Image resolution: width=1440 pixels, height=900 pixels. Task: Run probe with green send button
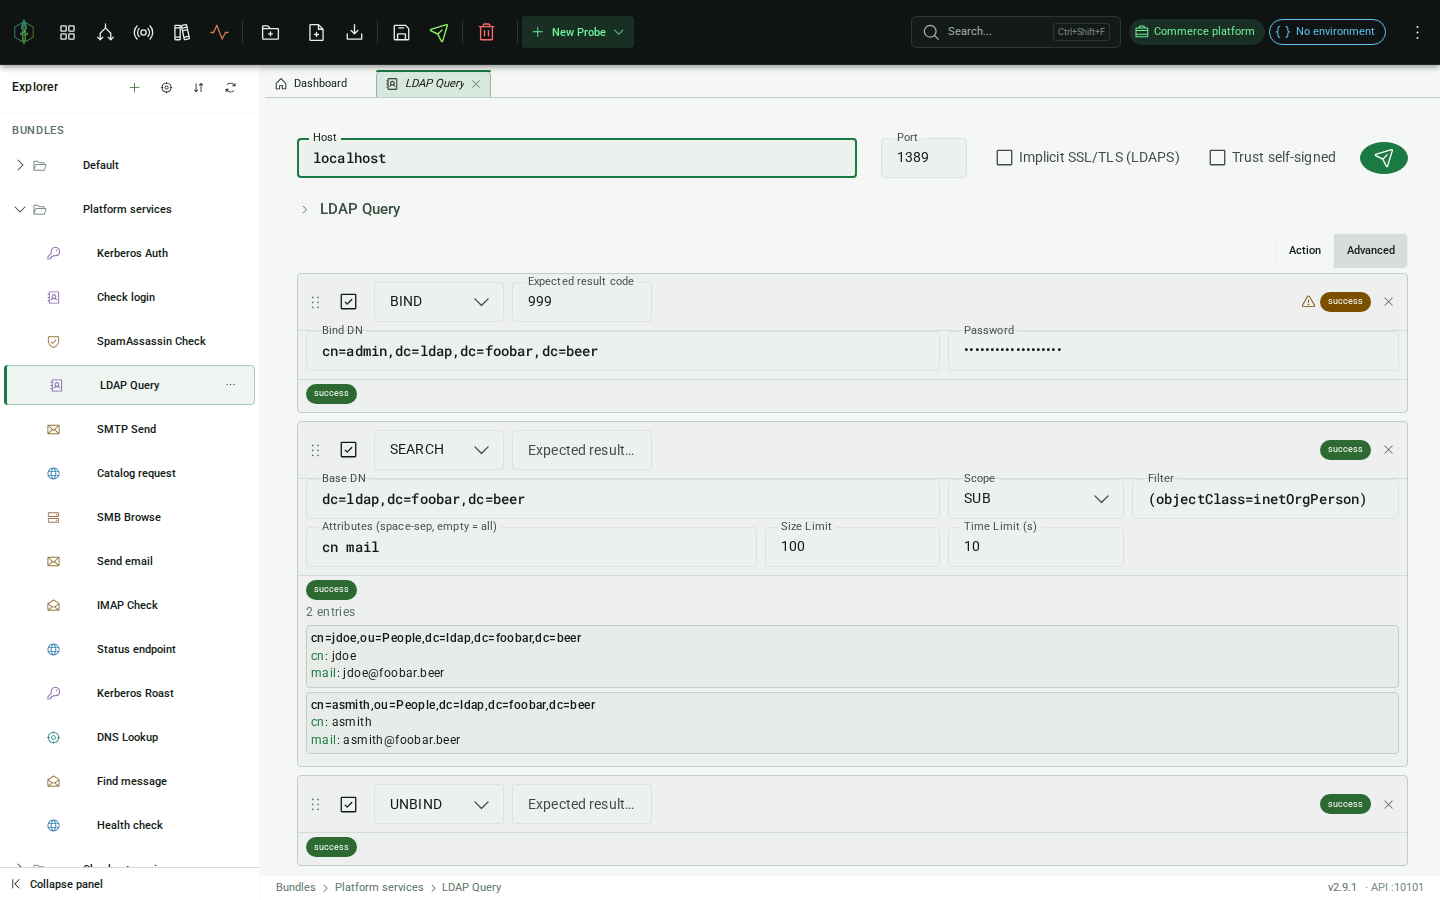coord(1384,157)
